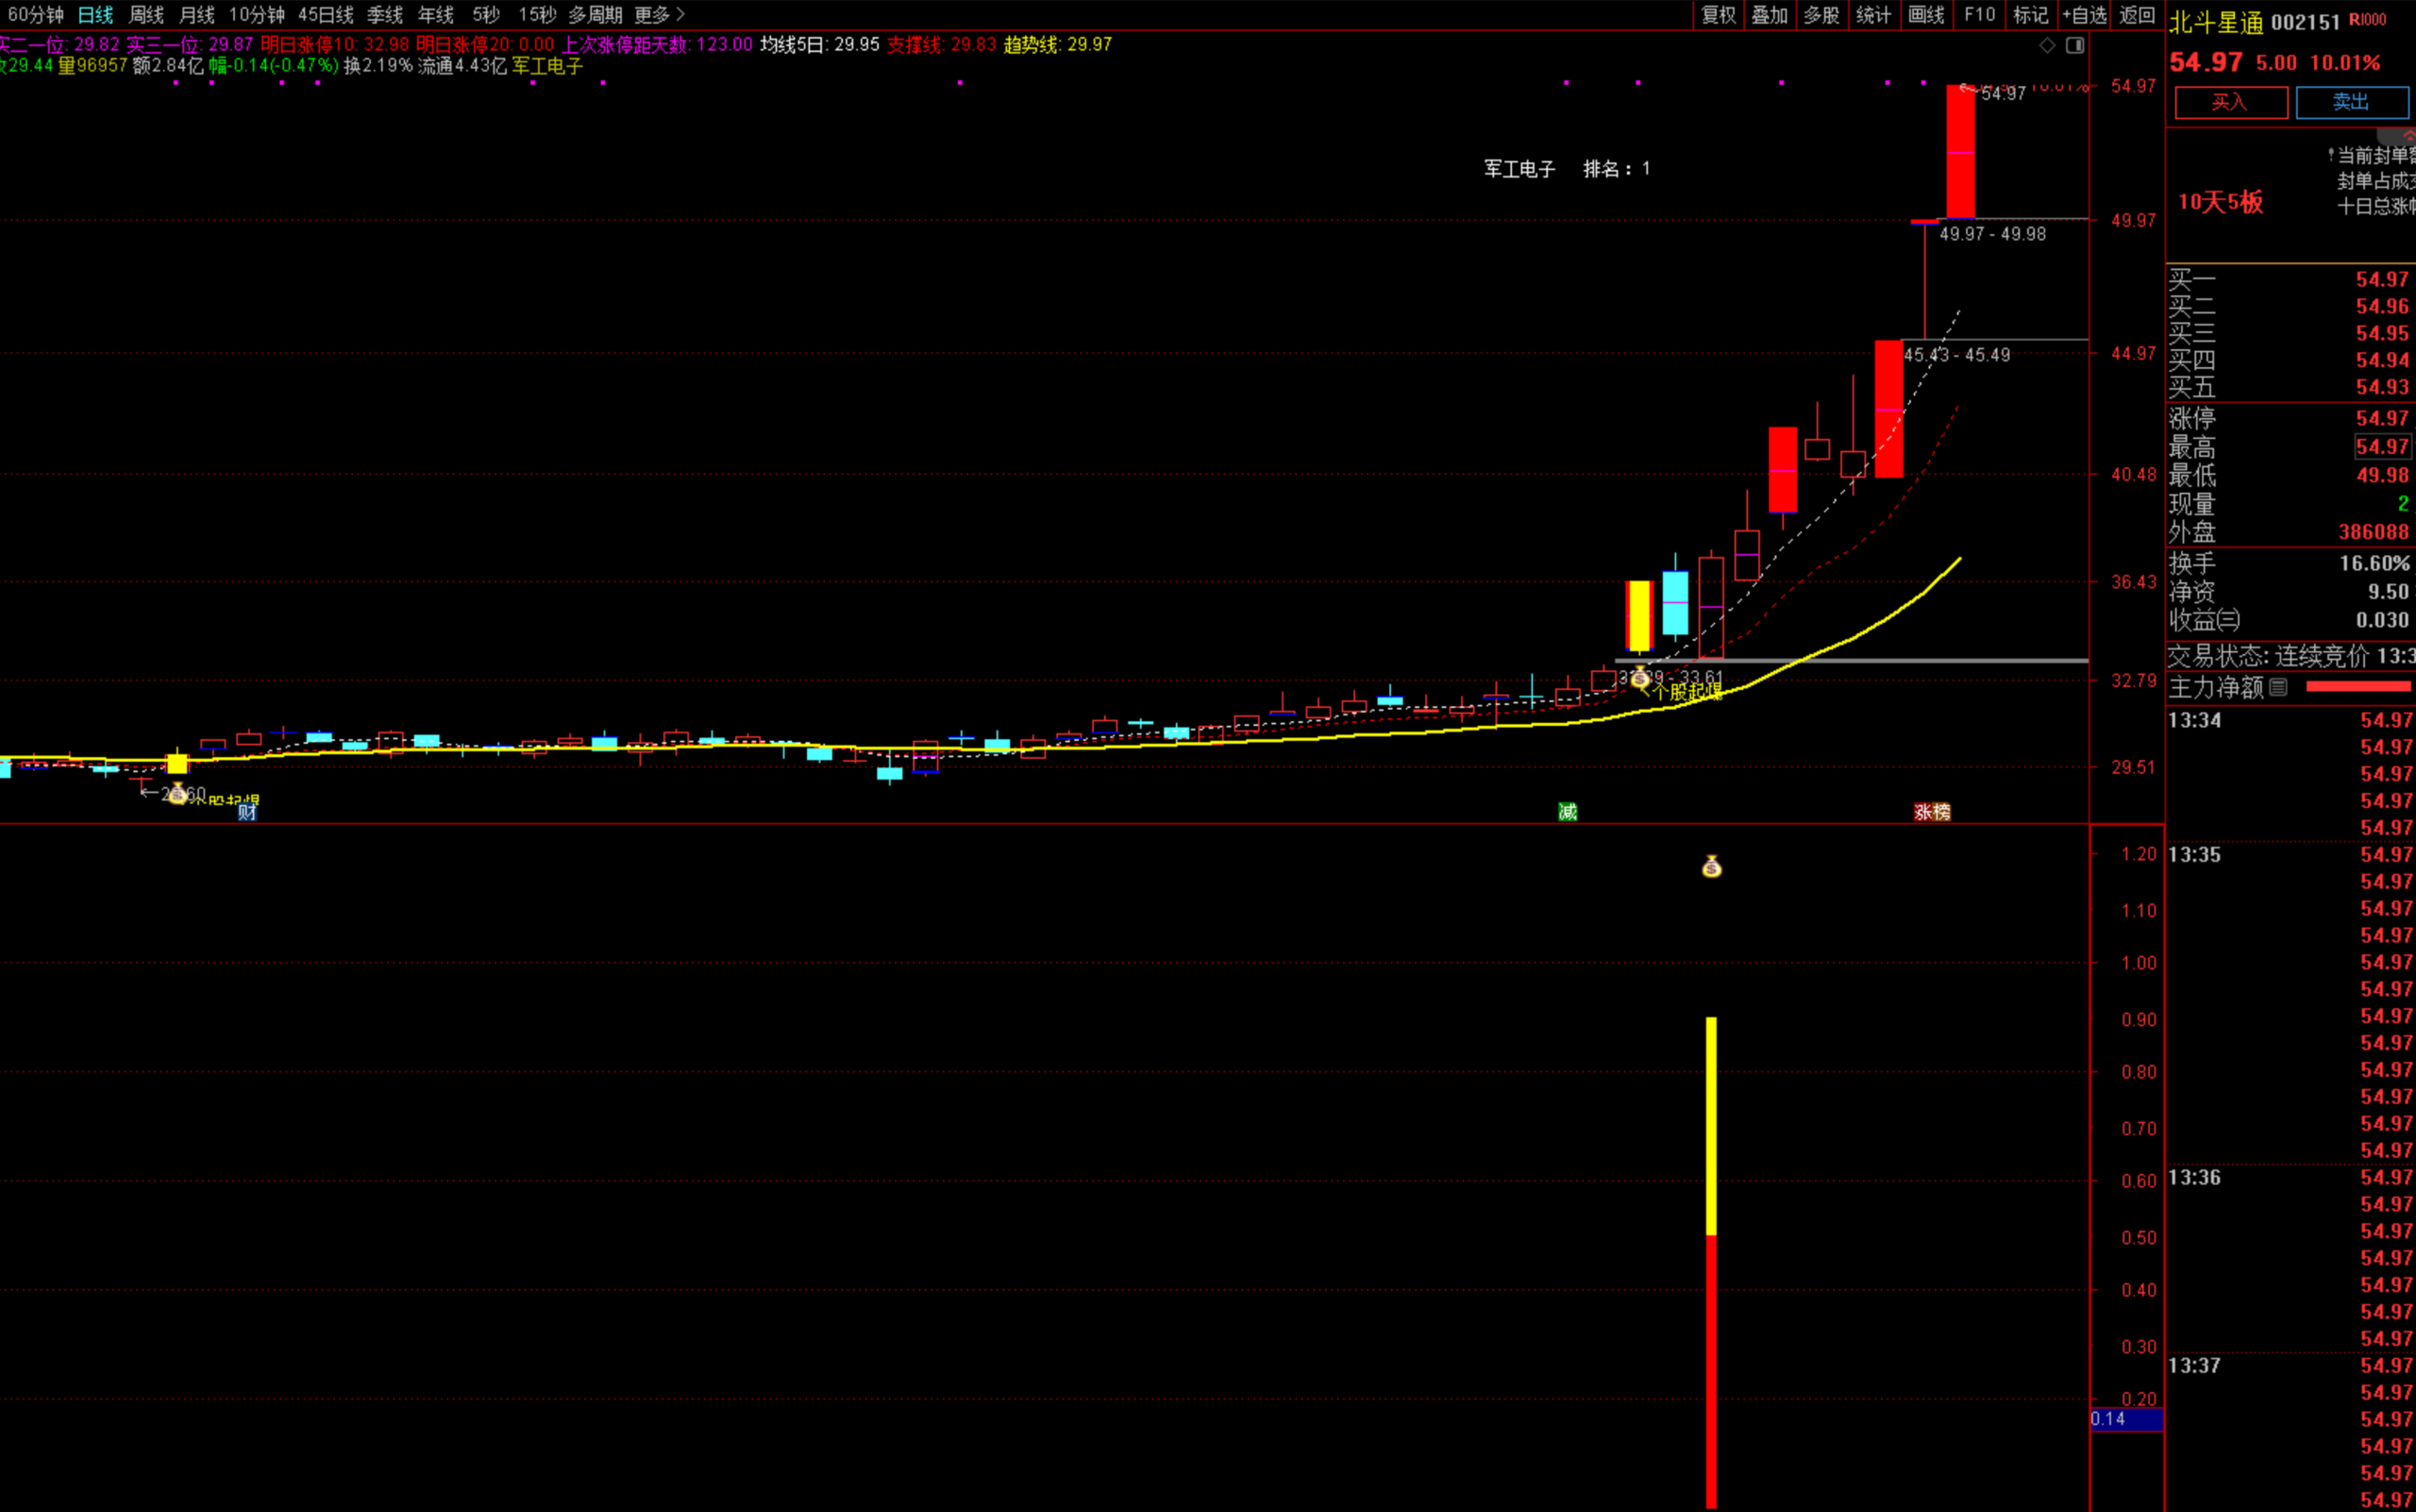Click the 主力净额 list icon
This screenshot has height=1512, width=2416.
pos(2278,687)
